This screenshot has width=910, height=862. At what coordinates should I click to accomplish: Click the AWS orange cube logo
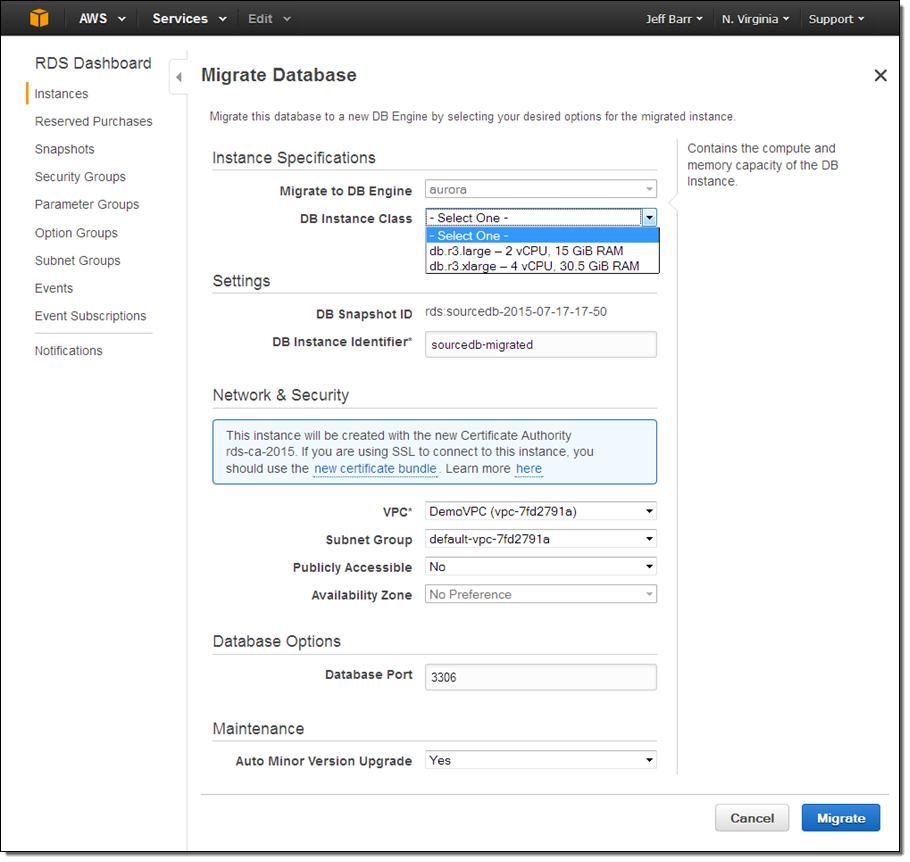[x=39, y=18]
